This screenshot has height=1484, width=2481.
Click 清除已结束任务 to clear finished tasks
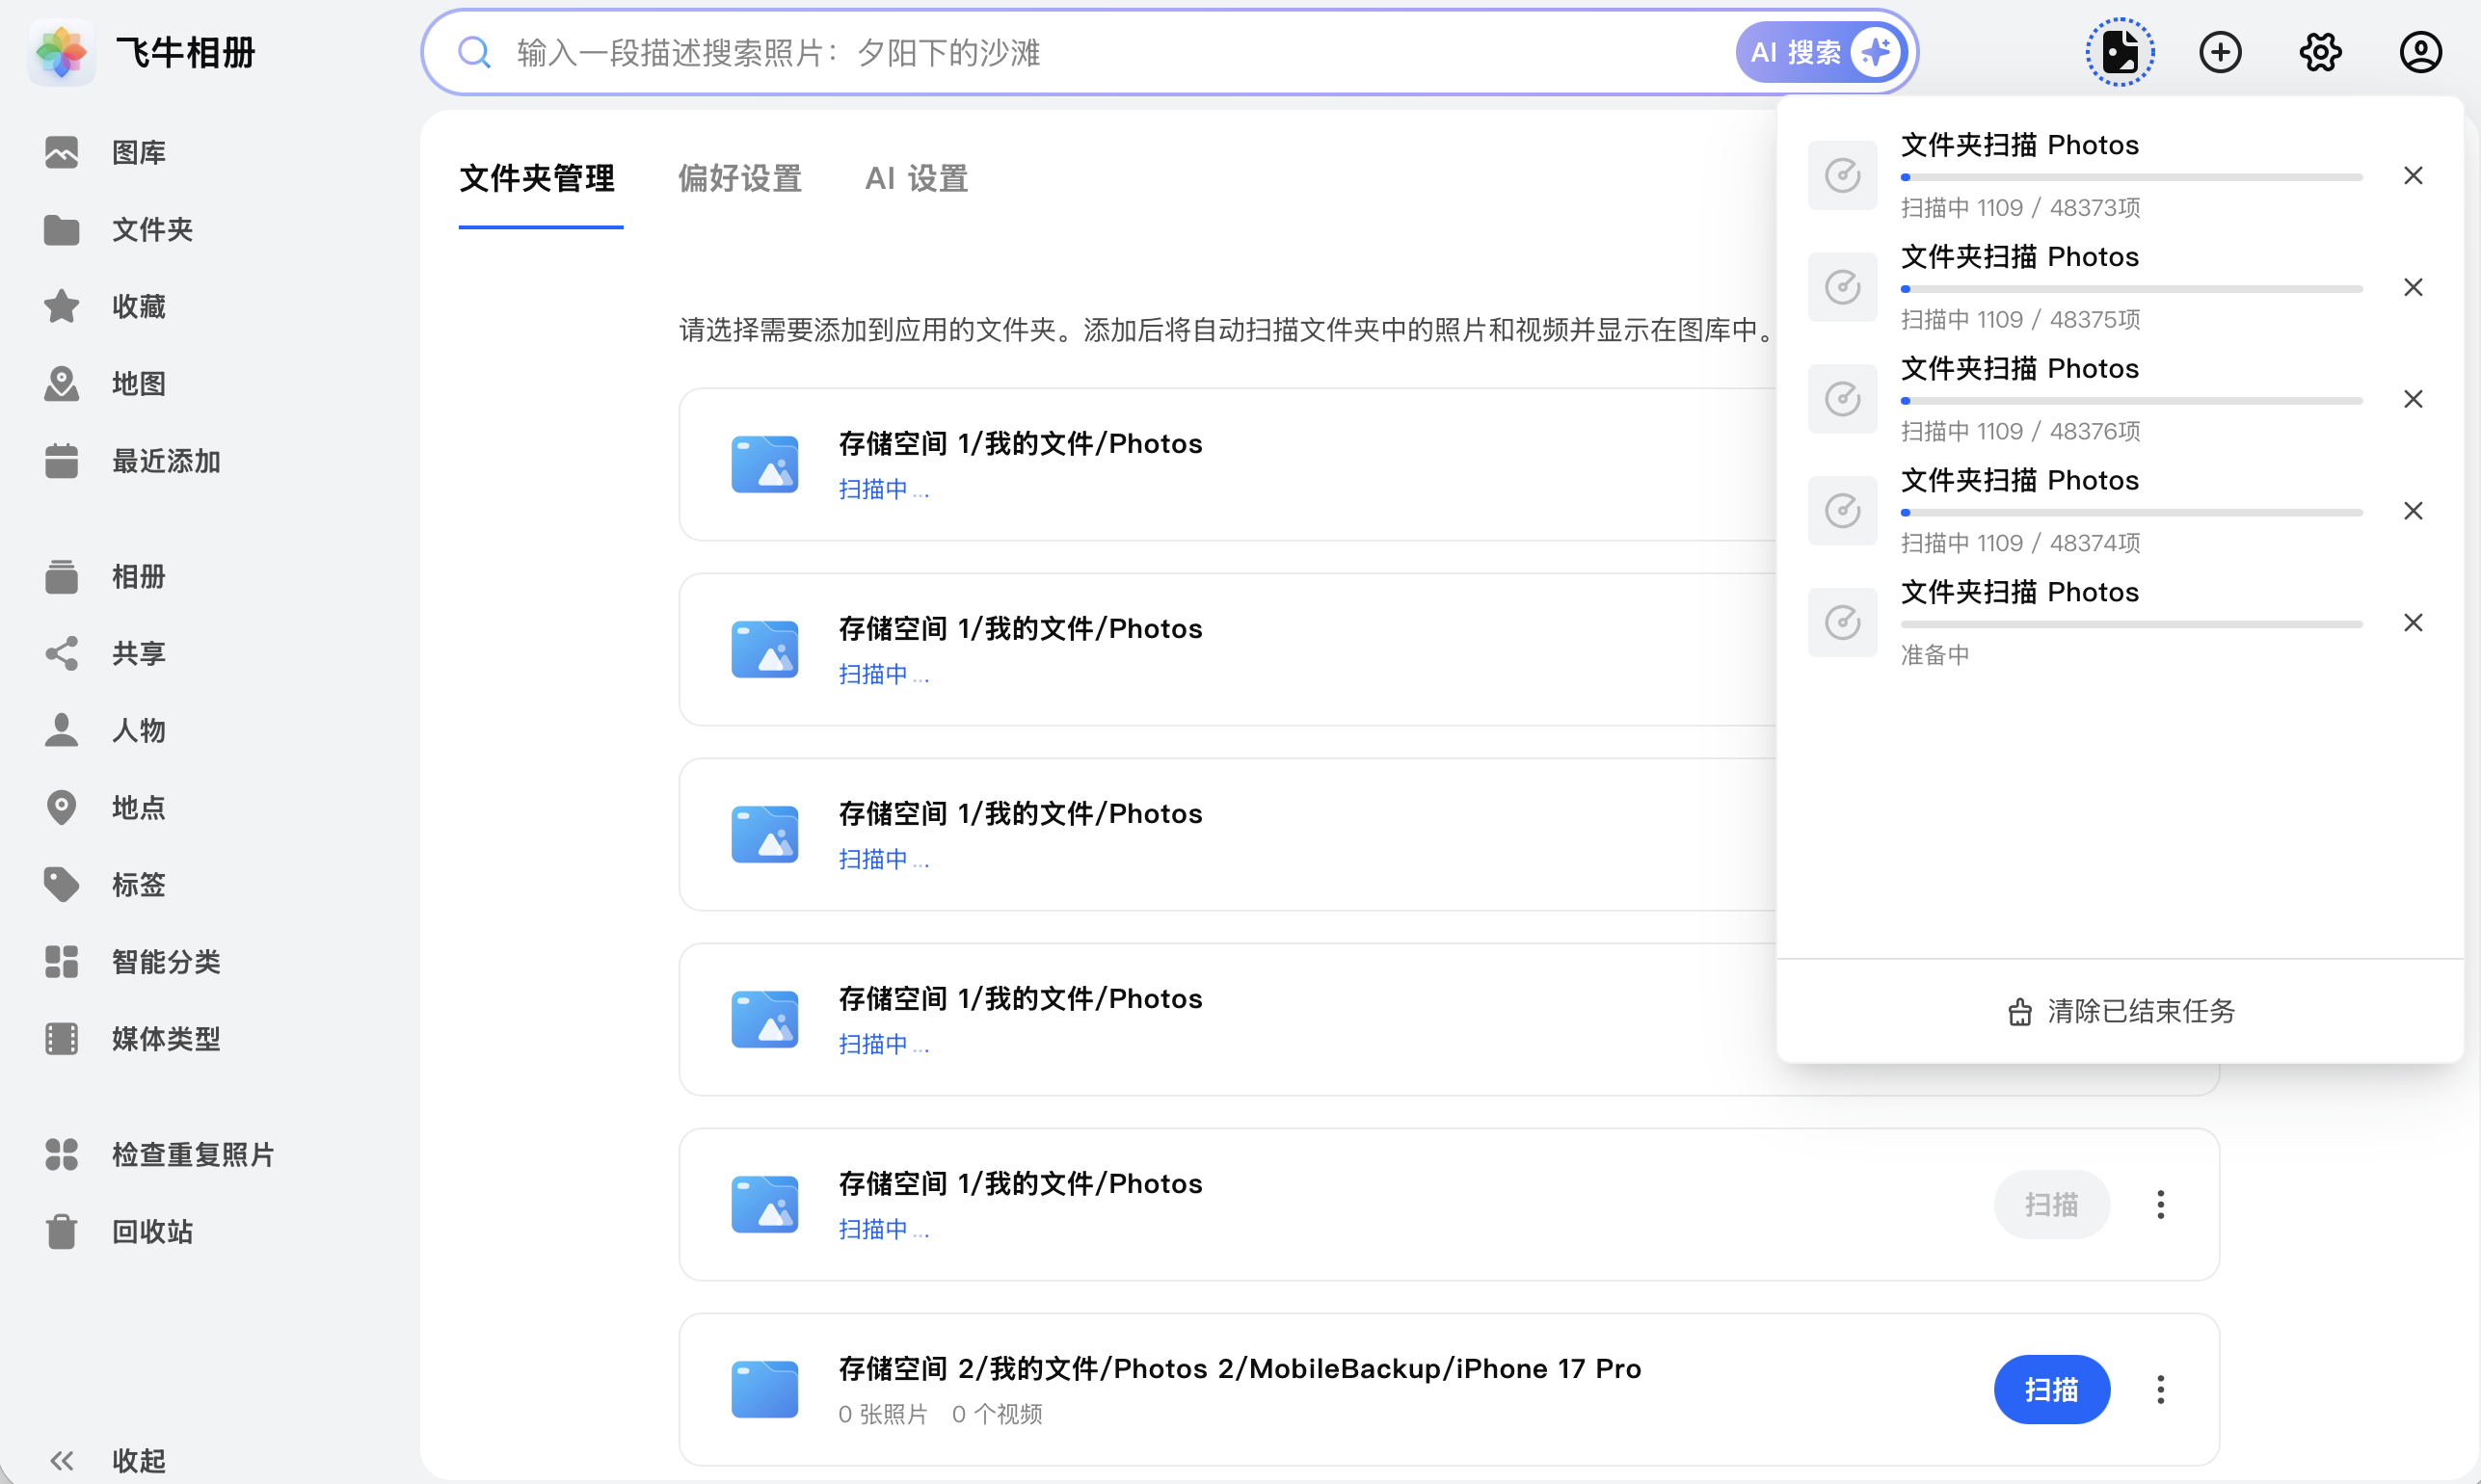[x=2121, y=1011]
